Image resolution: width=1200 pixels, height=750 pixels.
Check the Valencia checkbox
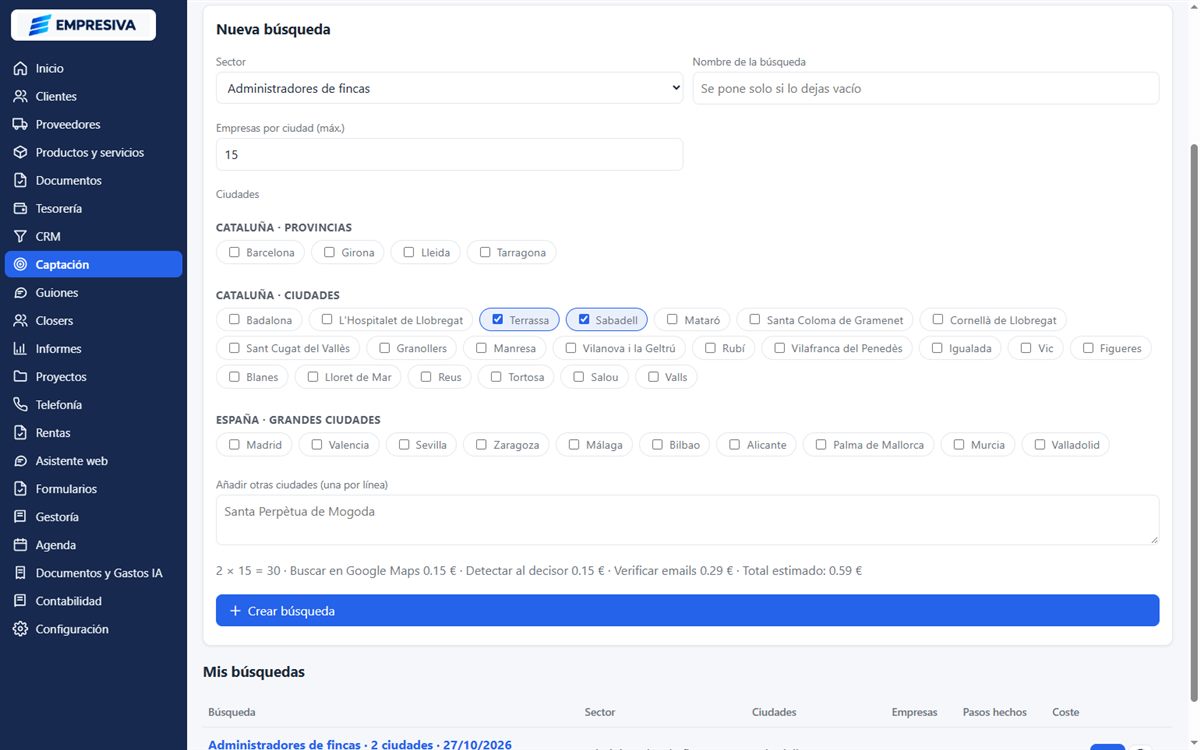[317, 444]
